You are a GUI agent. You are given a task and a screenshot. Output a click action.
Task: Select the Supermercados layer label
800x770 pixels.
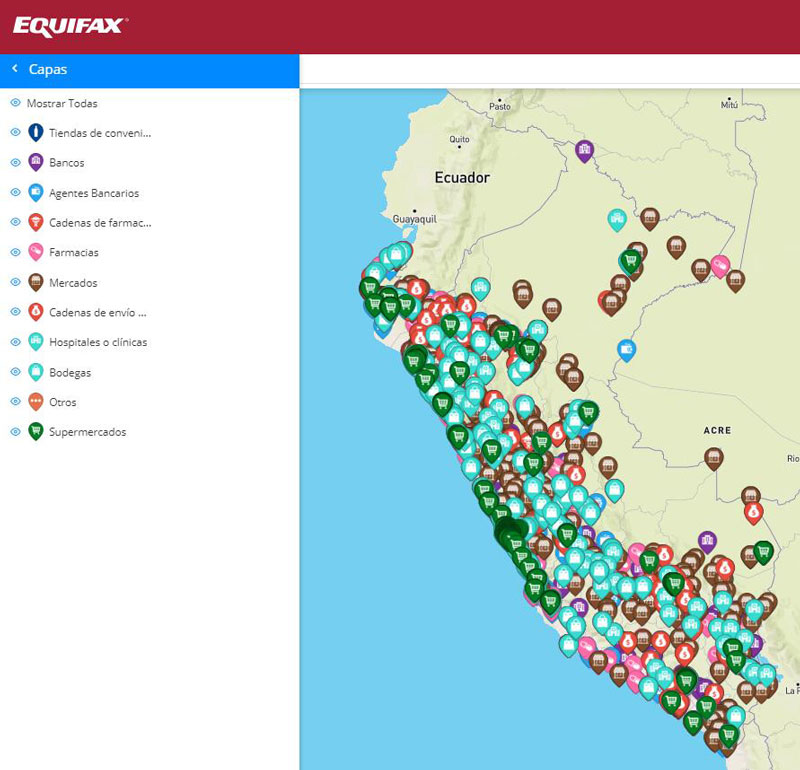click(x=88, y=432)
